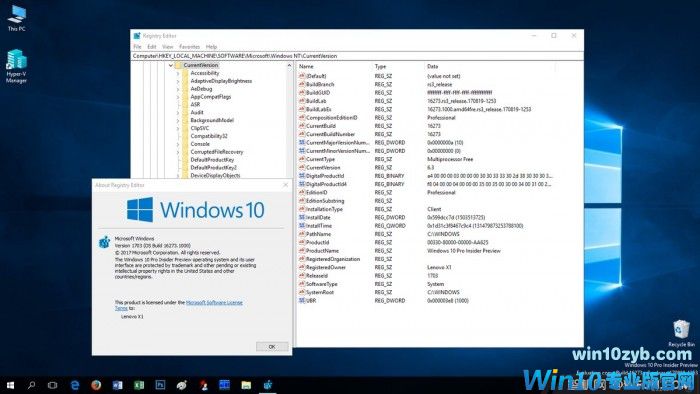Select the AdaptiveDisplayBrightness key
Image resolution: width=700 pixels, height=394 pixels.
(221, 81)
